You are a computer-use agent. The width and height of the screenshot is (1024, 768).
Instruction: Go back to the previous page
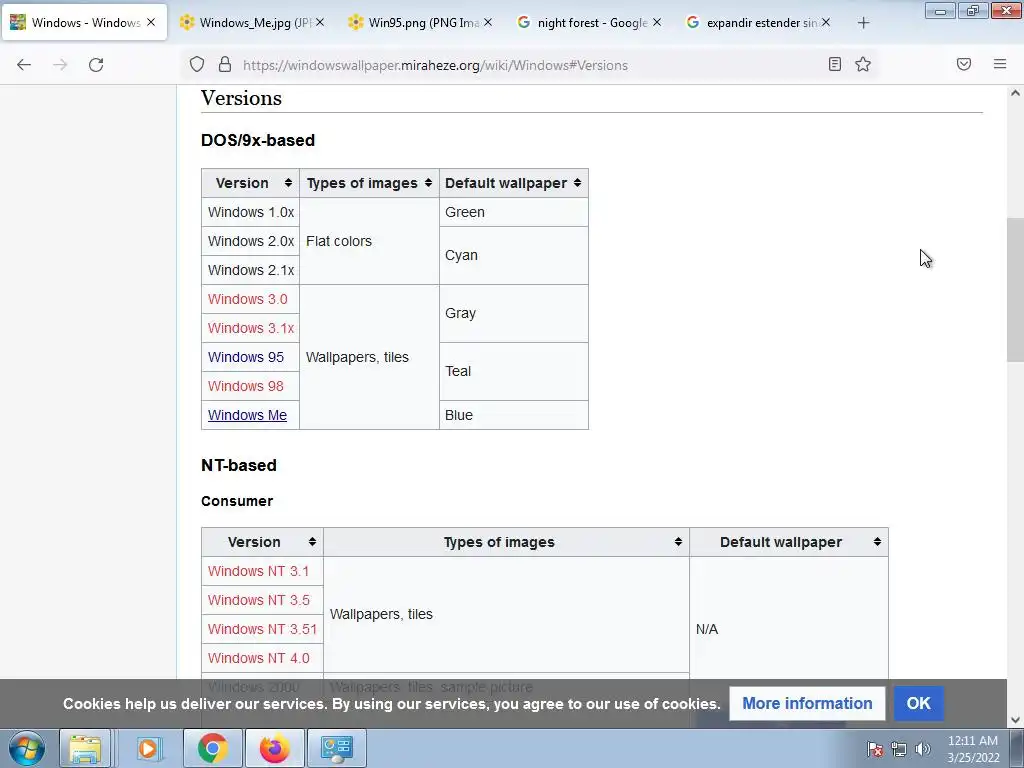[x=24, y=65]
